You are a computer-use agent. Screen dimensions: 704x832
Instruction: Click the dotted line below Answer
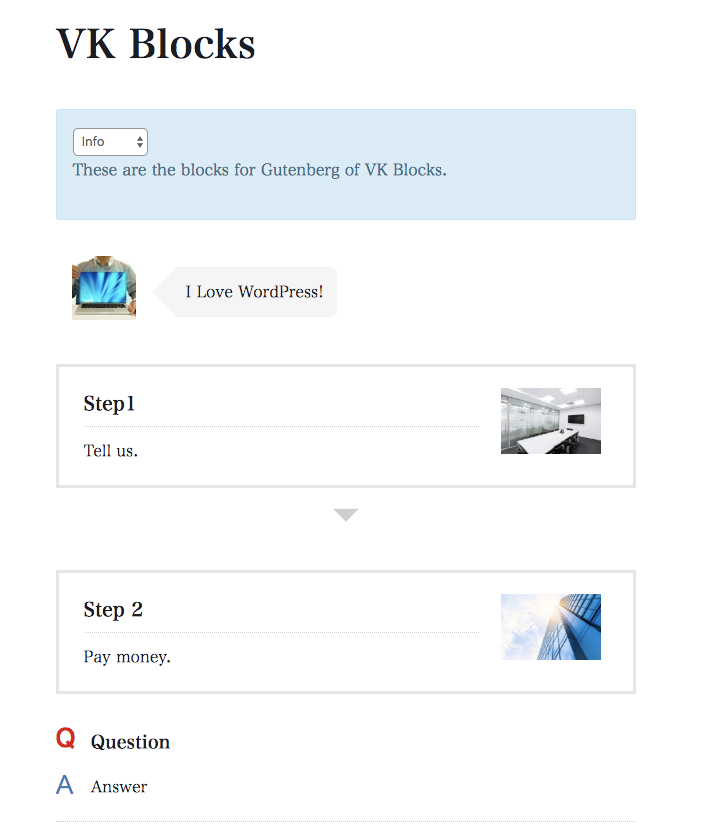tap(345, 822)
